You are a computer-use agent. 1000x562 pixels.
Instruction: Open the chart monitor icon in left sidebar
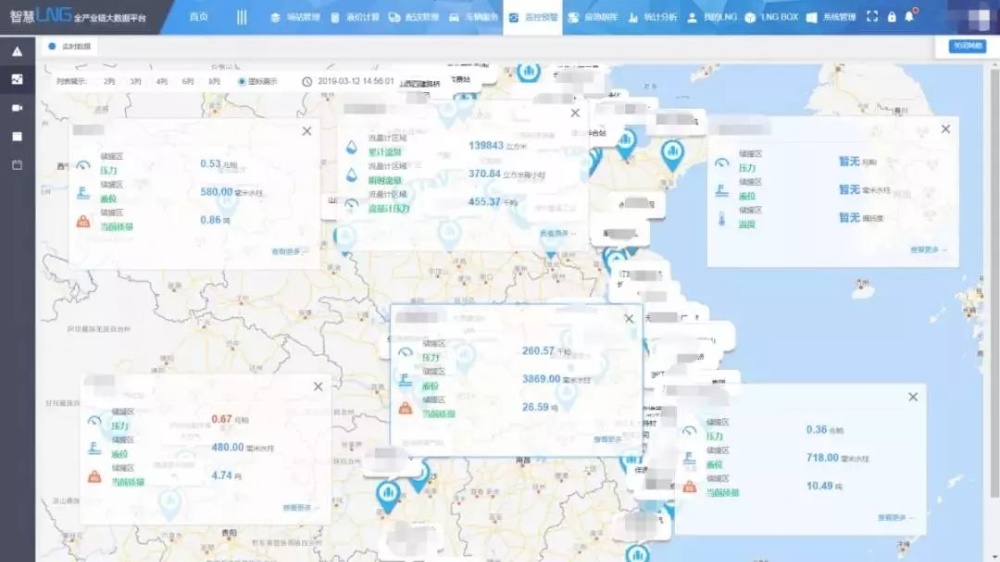click(17, 79)
